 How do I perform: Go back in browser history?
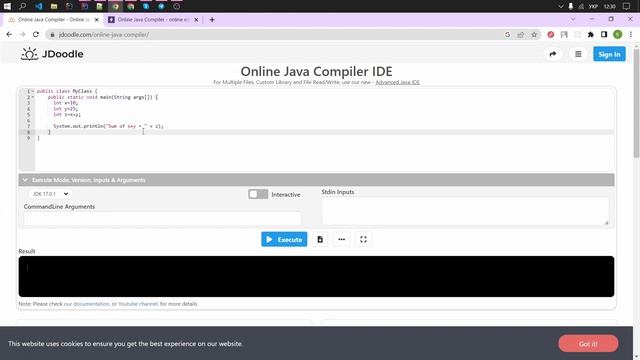click(9, 35)
